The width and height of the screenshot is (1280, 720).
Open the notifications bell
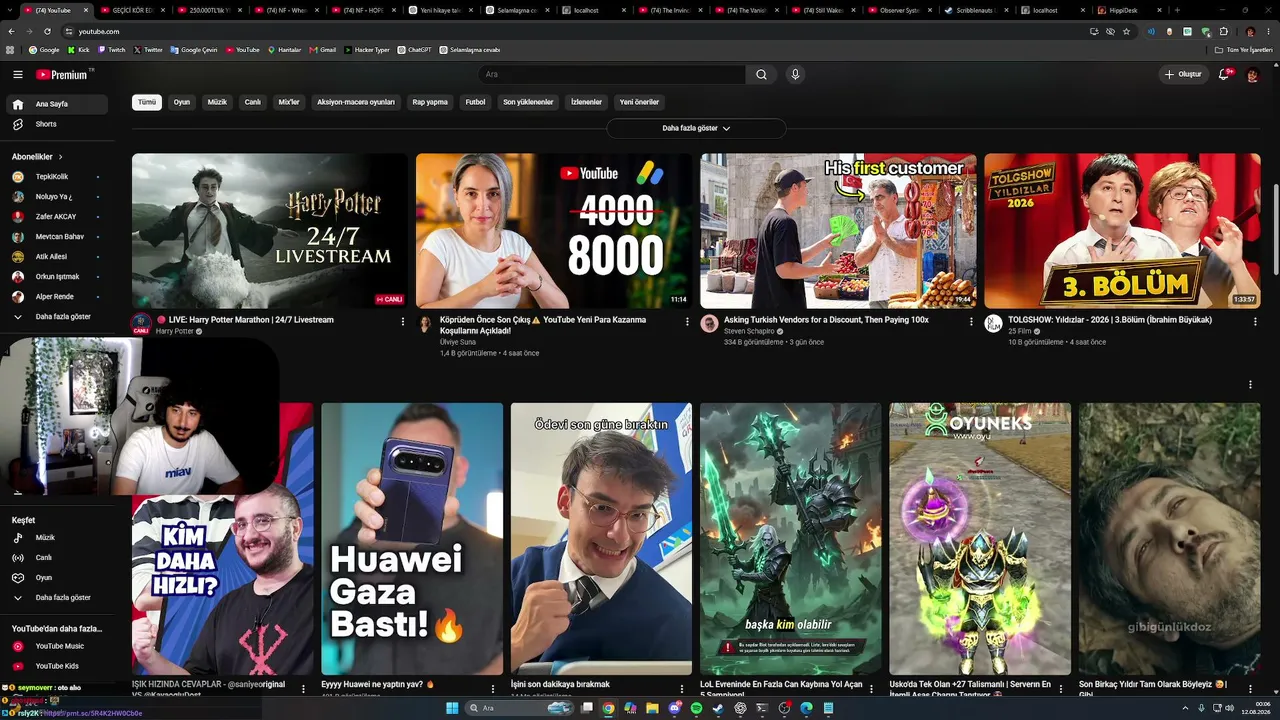[x=1224, y=74]
